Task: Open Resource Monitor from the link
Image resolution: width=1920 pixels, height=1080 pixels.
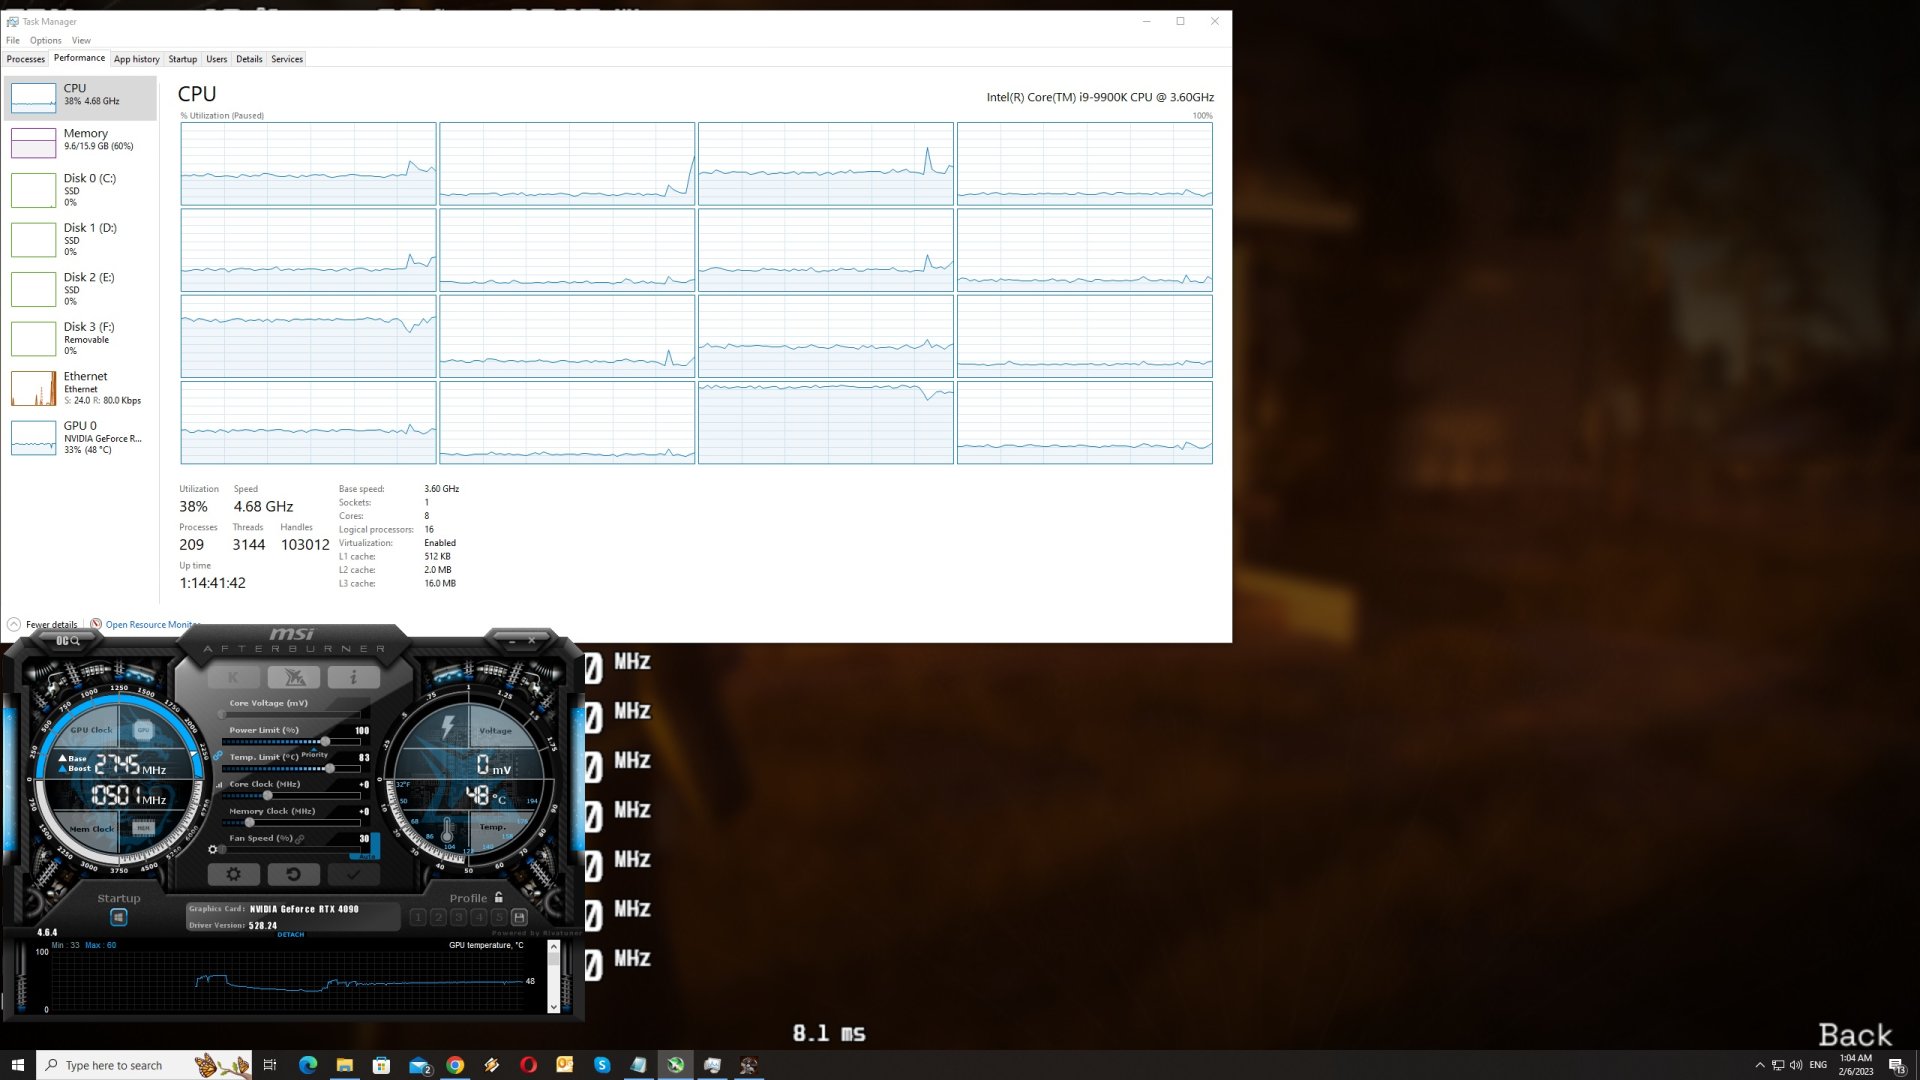Action: coord(152,624)
